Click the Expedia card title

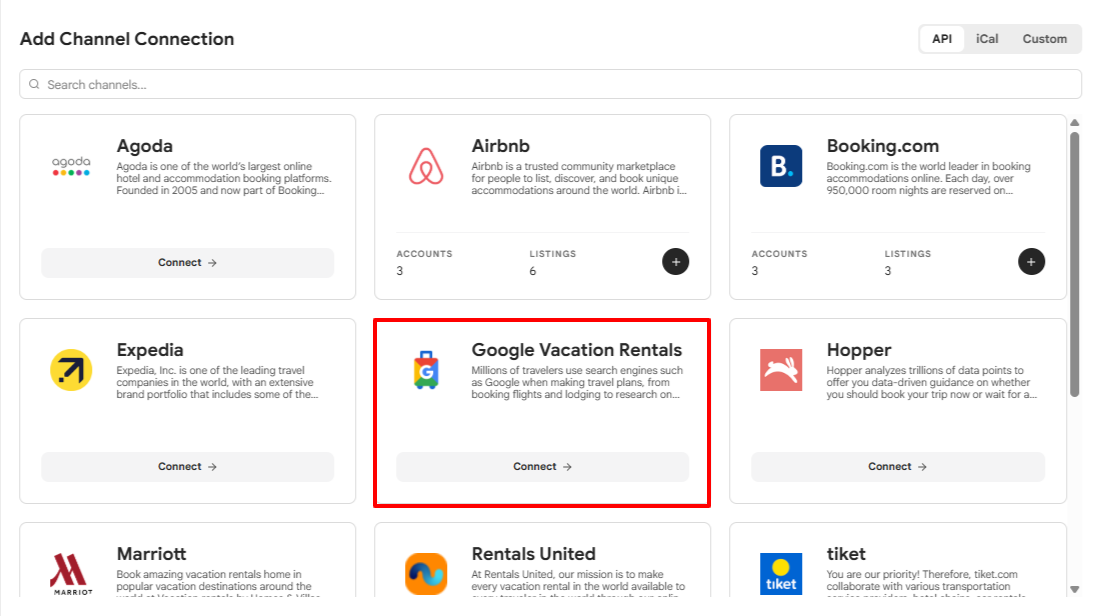[150, 349]
